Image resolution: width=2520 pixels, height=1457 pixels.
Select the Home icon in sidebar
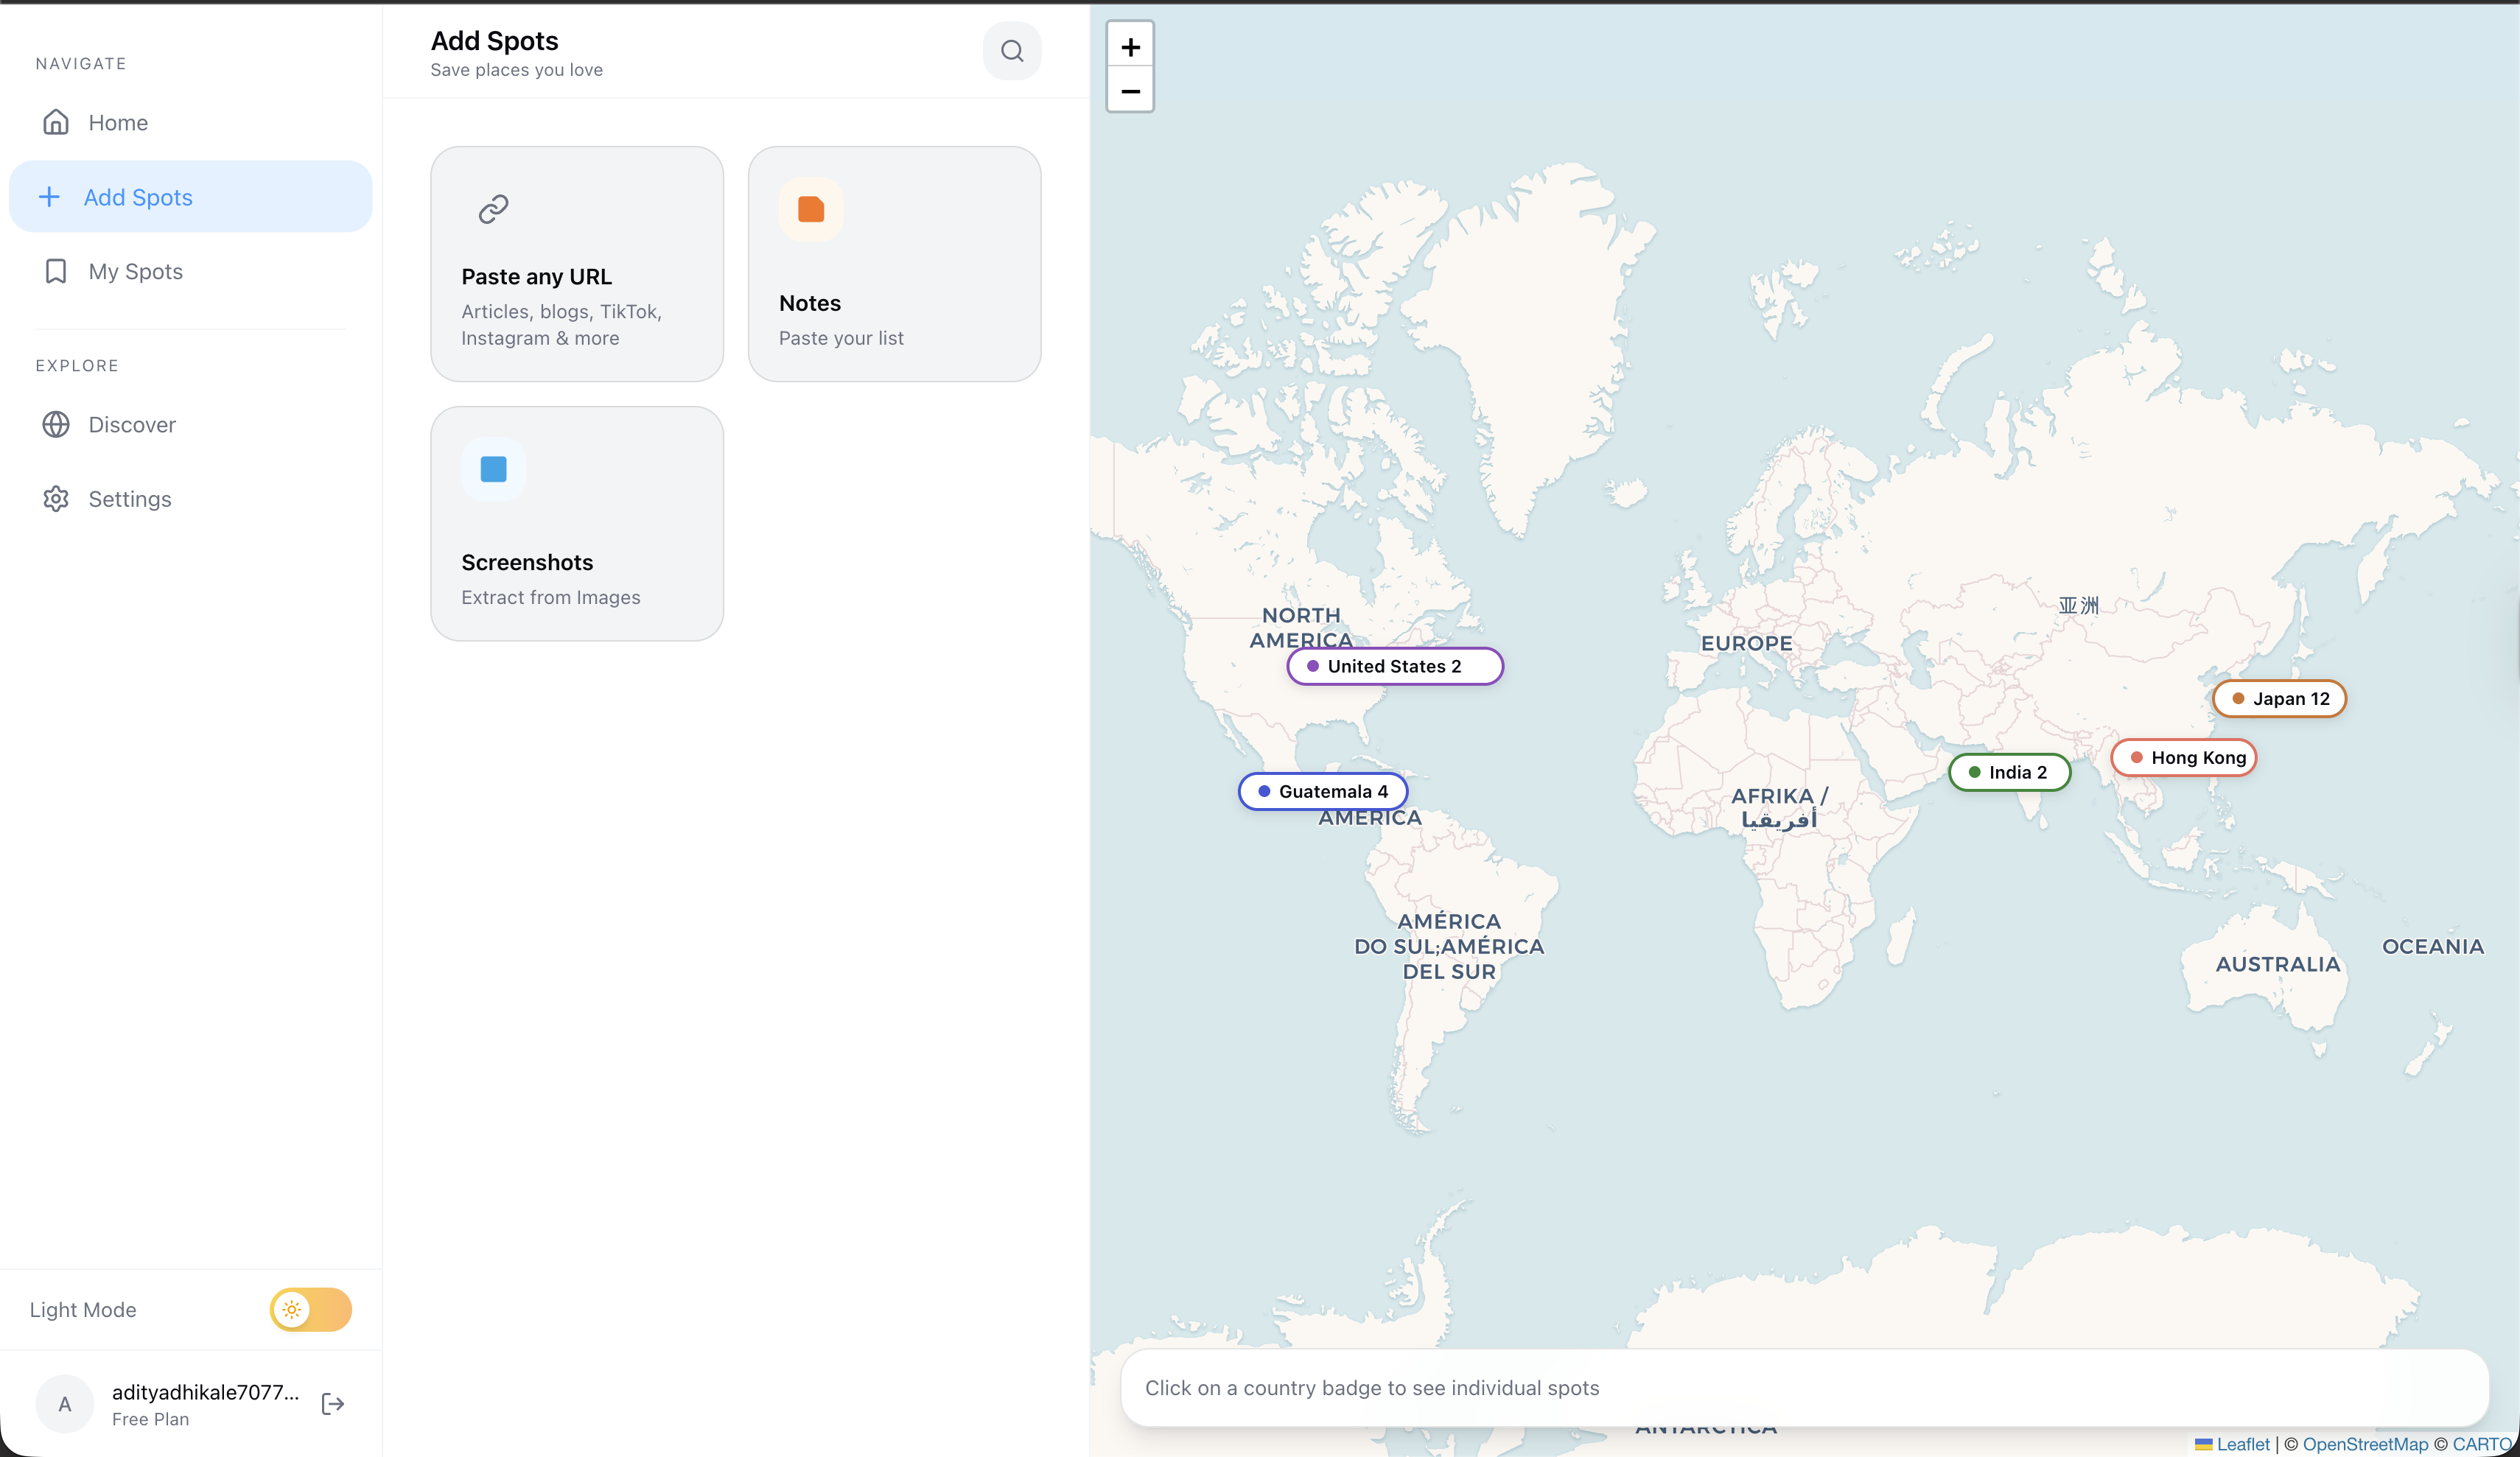coord(56,121)
